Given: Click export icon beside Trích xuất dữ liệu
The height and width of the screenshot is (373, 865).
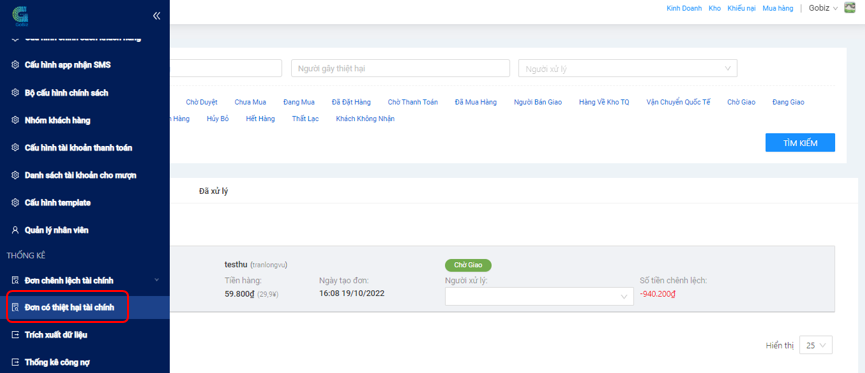Looking at the screenshot, I should [x=15, y=335].
